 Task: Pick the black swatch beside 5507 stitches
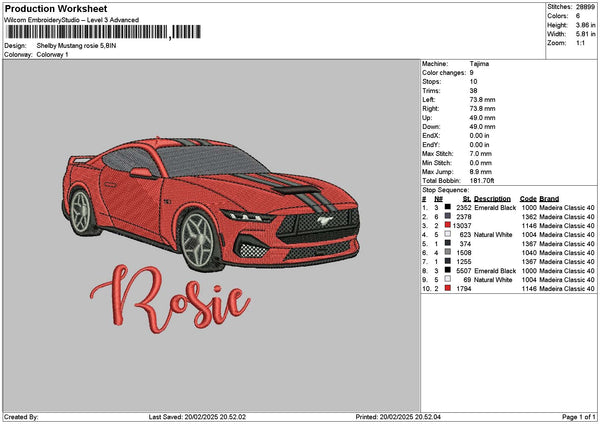point(447,270)
